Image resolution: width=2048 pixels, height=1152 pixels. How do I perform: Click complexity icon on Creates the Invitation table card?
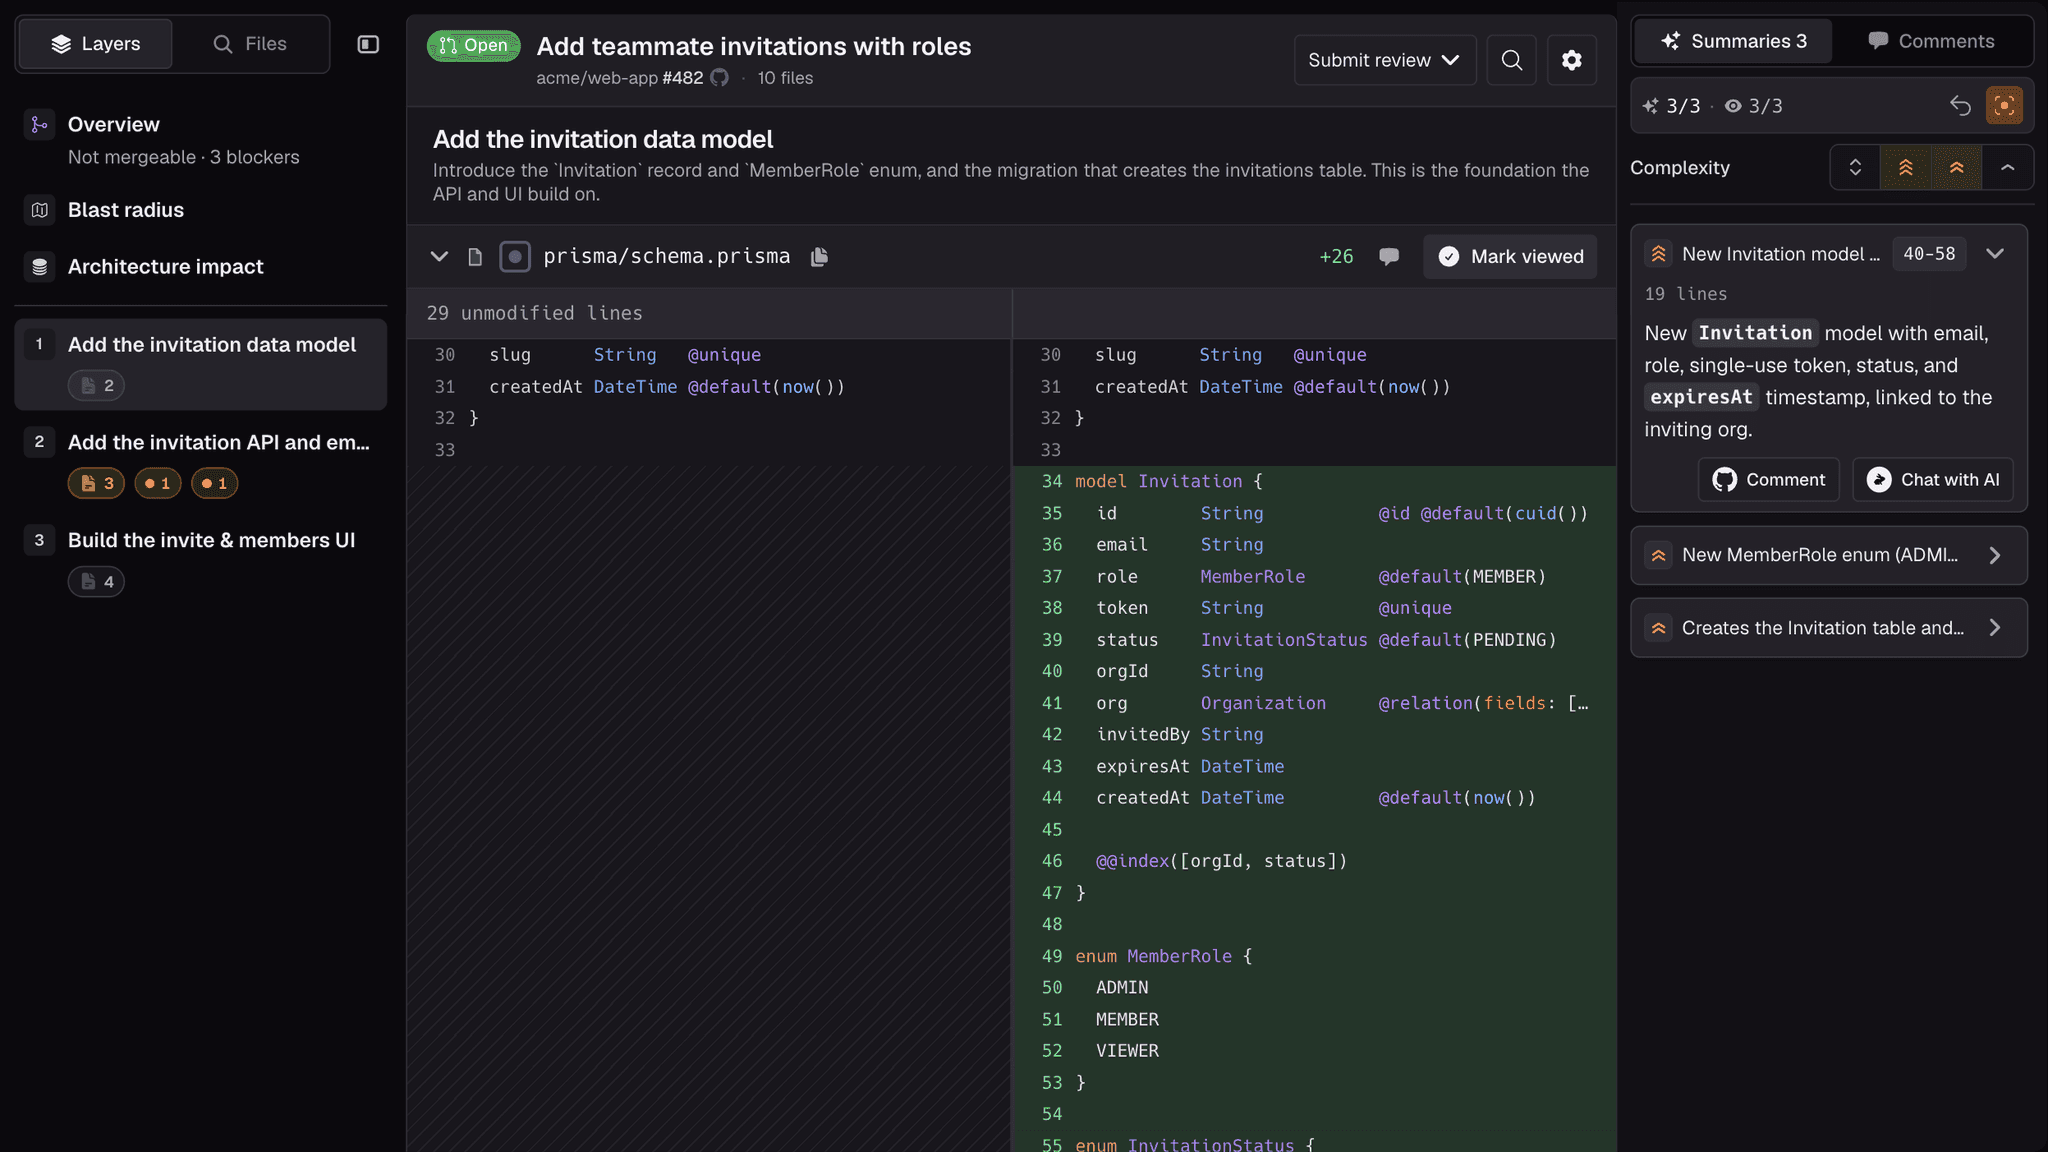pos(1658,628)
